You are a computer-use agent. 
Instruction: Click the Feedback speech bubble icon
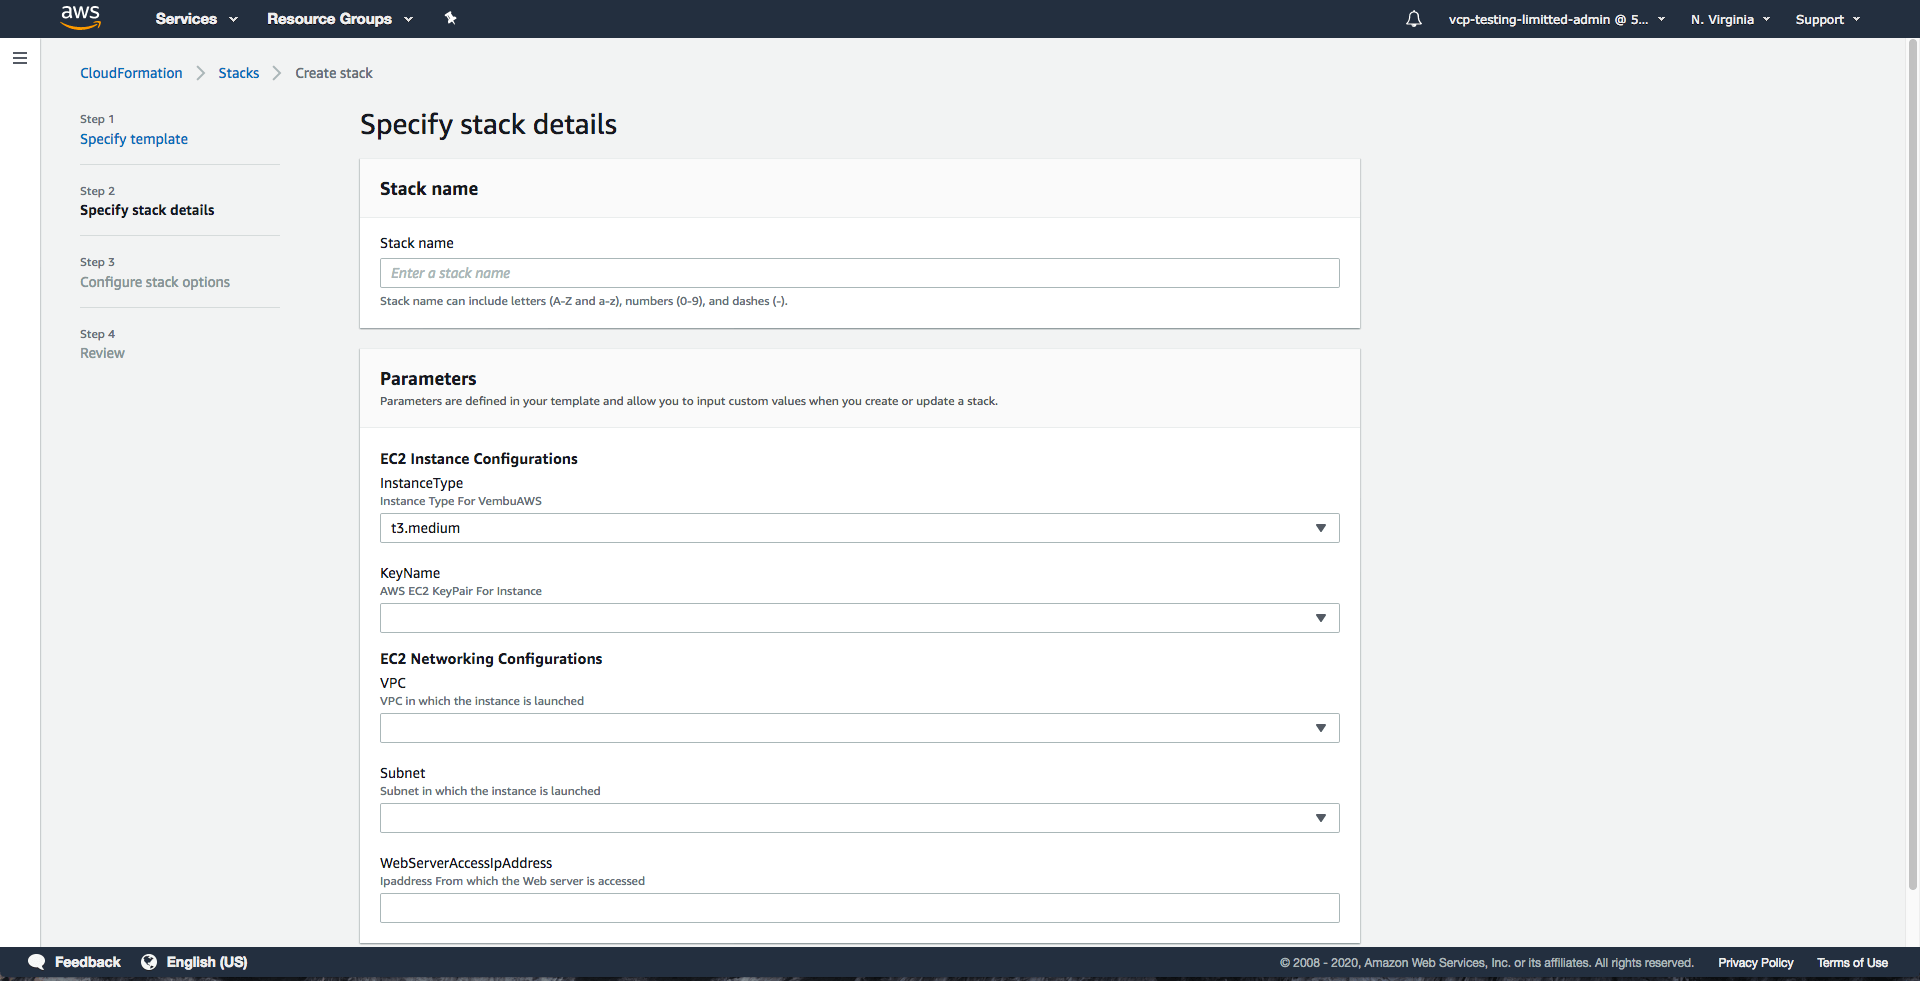[x=37, y=962]
